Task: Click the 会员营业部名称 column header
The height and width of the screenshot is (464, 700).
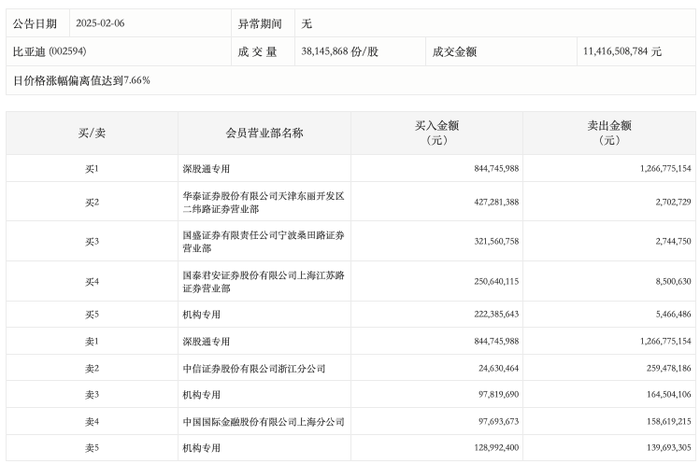Action: pos(264,132)
